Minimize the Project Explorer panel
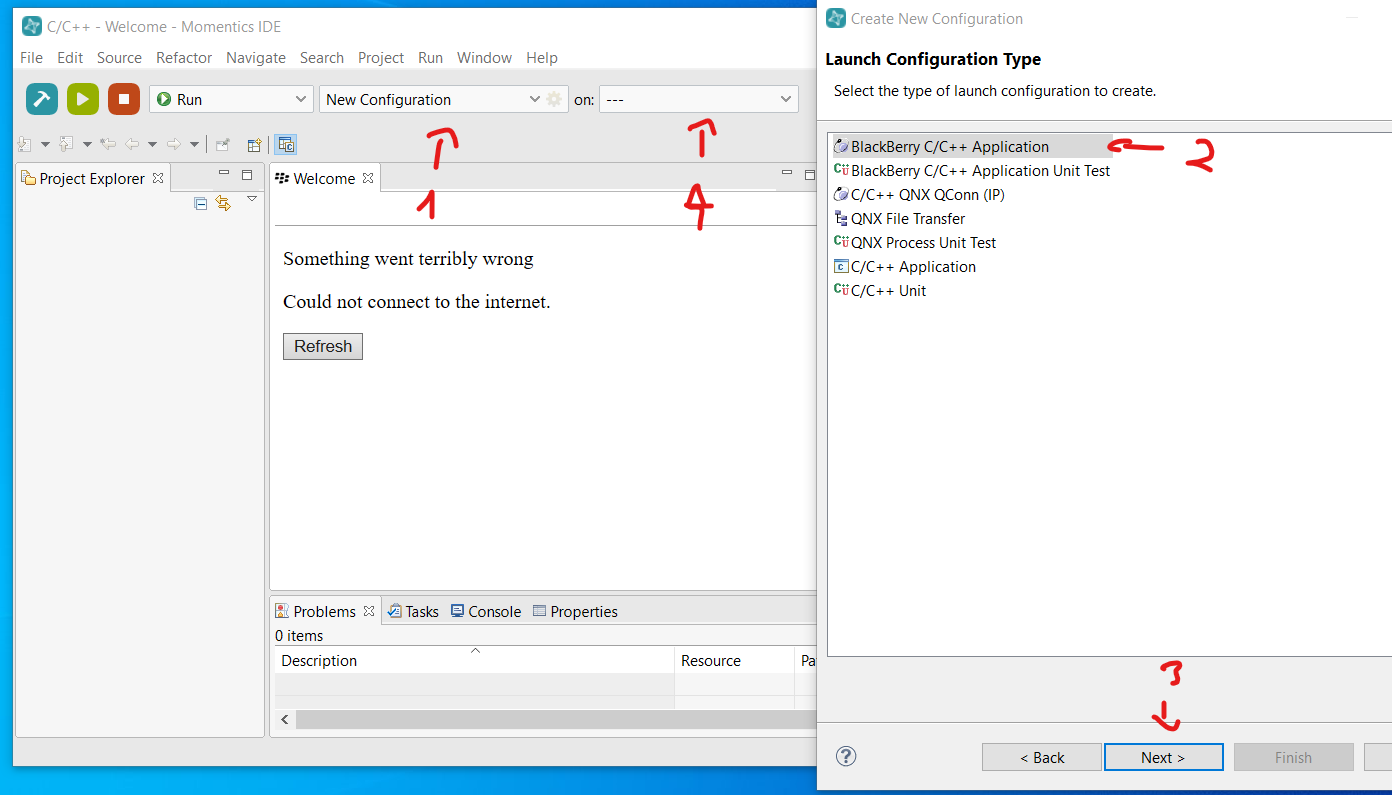 225,174
